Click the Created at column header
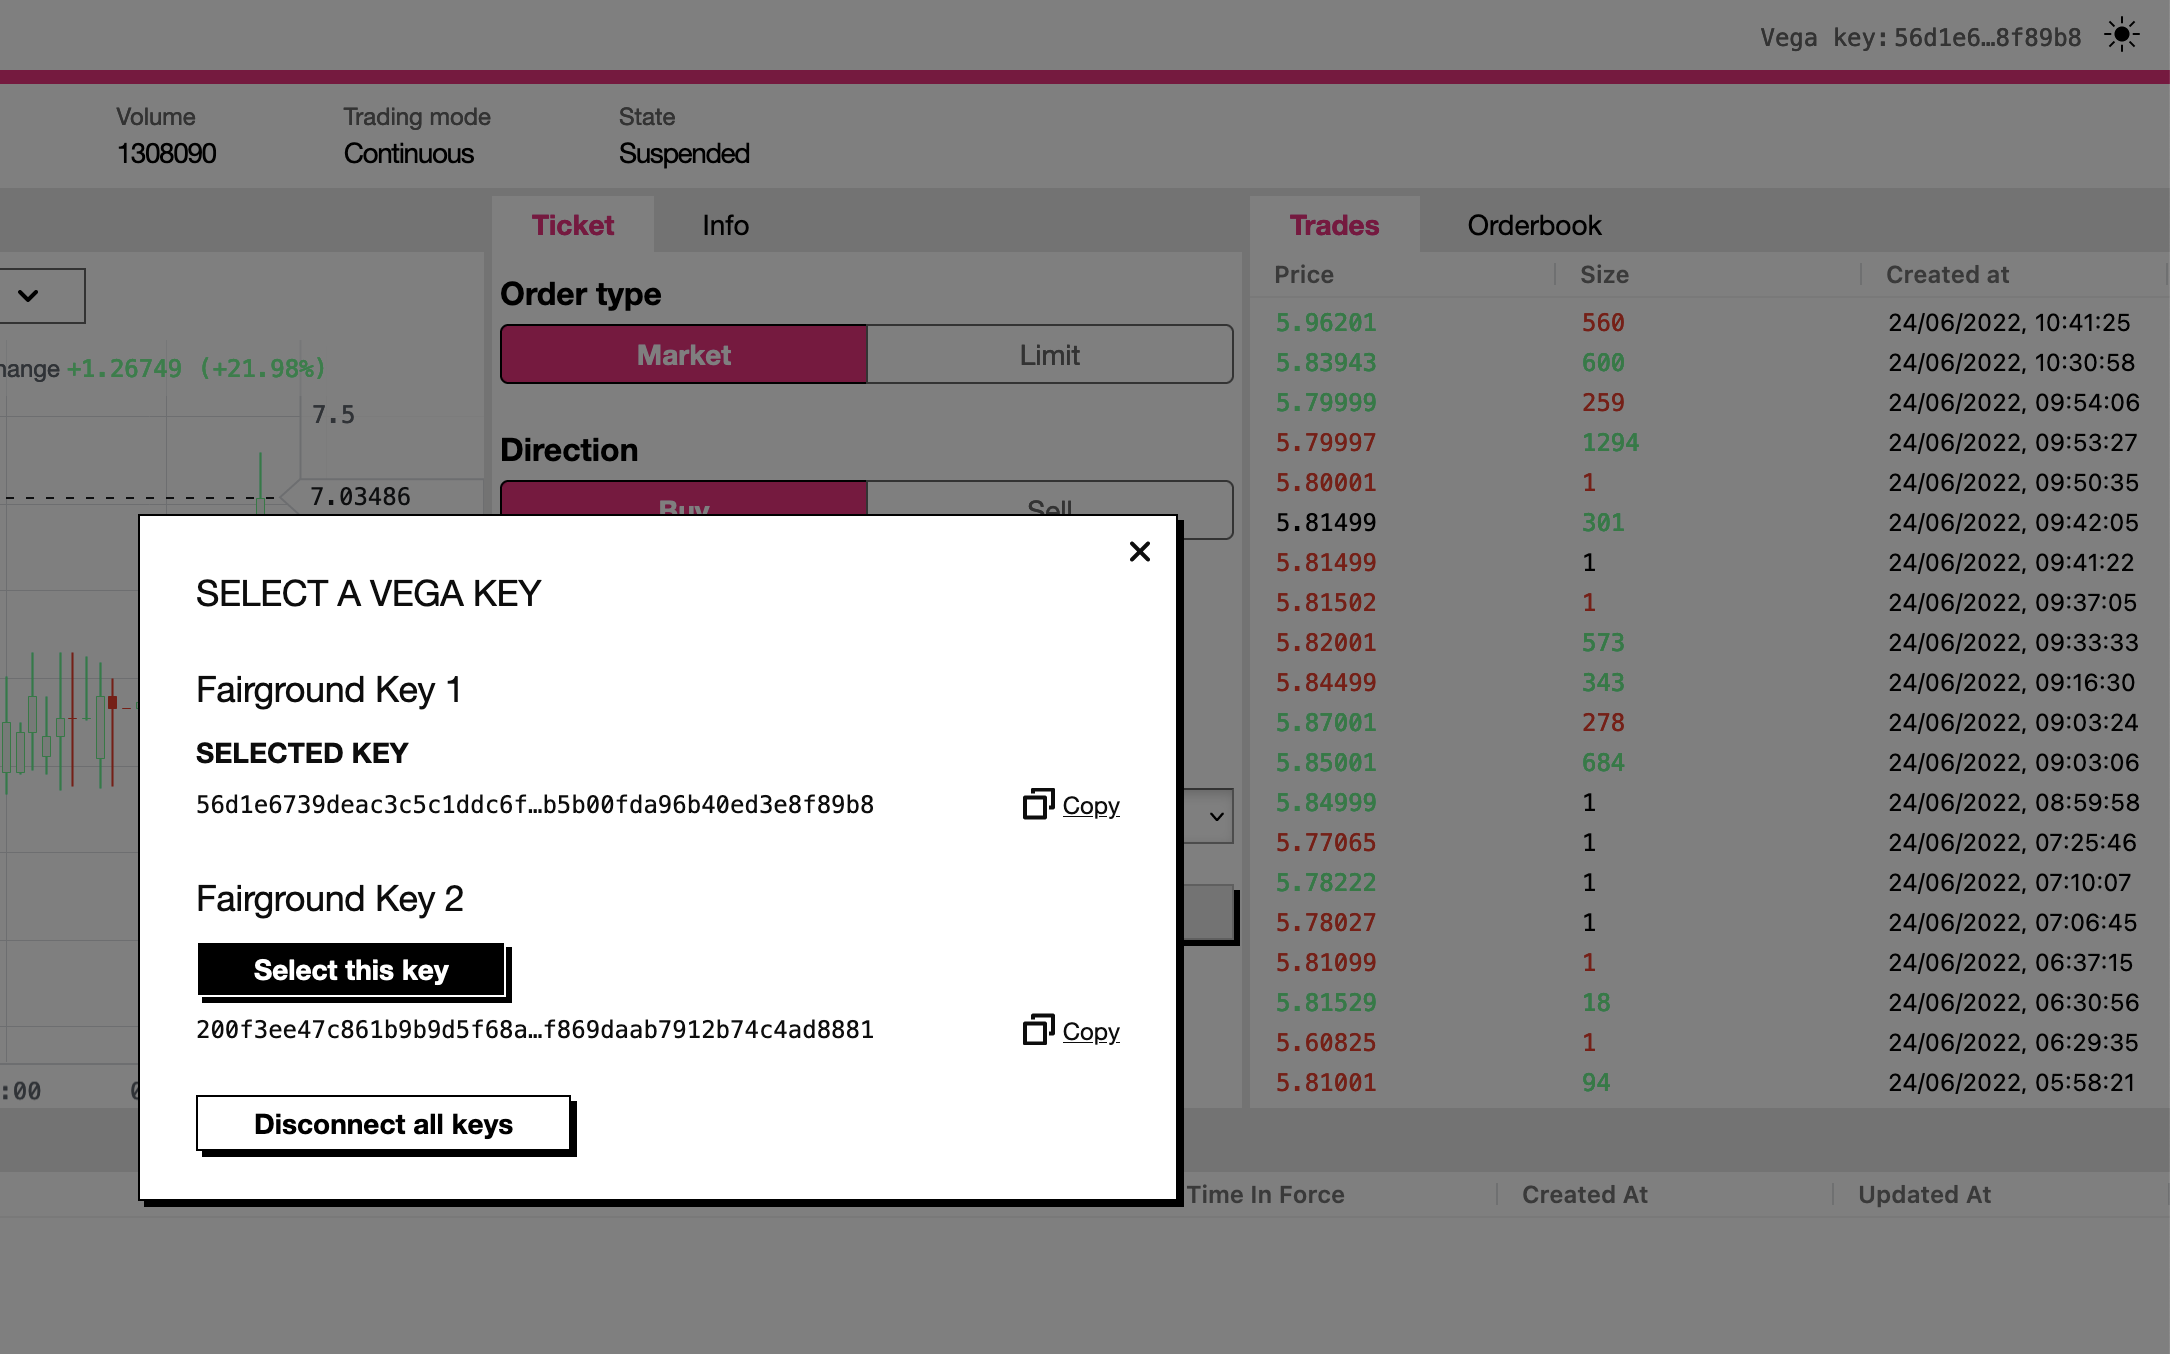Screen dimensions: 2170x1354 [1945, 274]
